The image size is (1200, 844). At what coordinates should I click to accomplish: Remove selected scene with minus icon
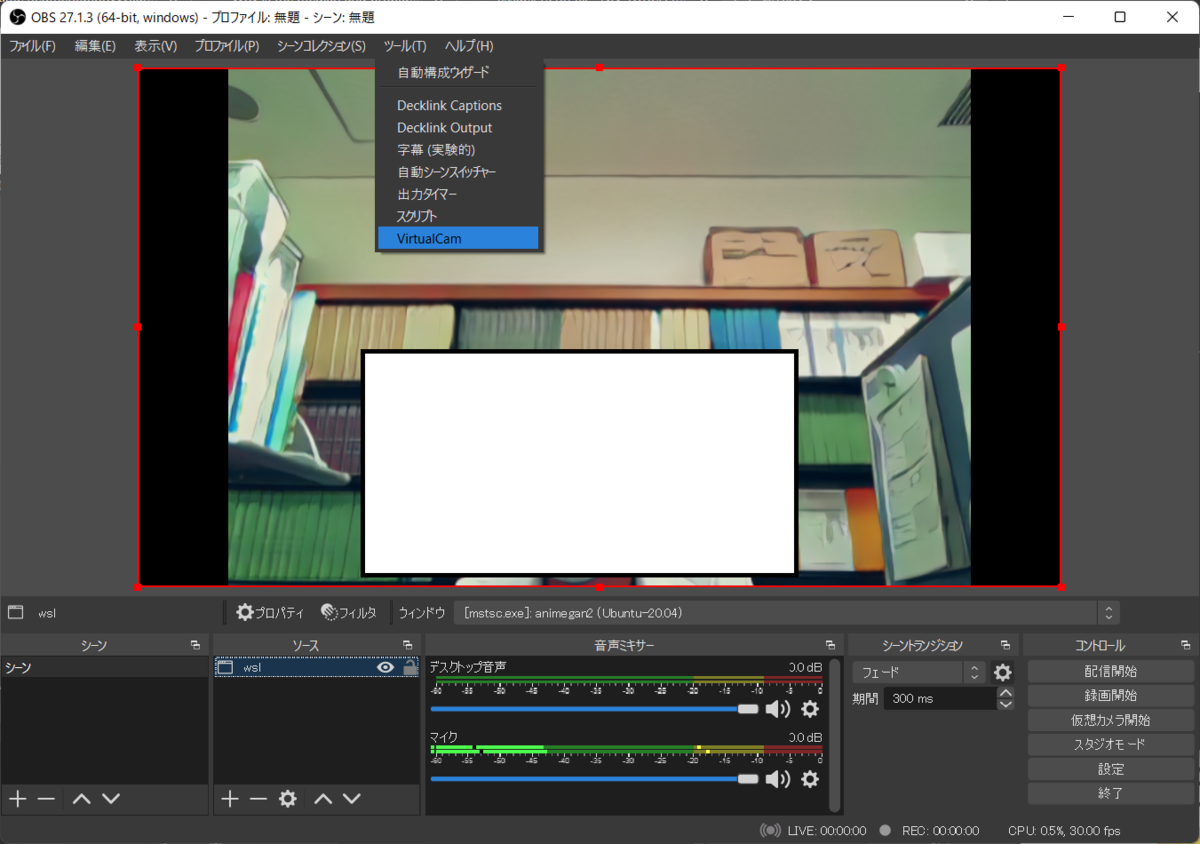coord(46,798)
